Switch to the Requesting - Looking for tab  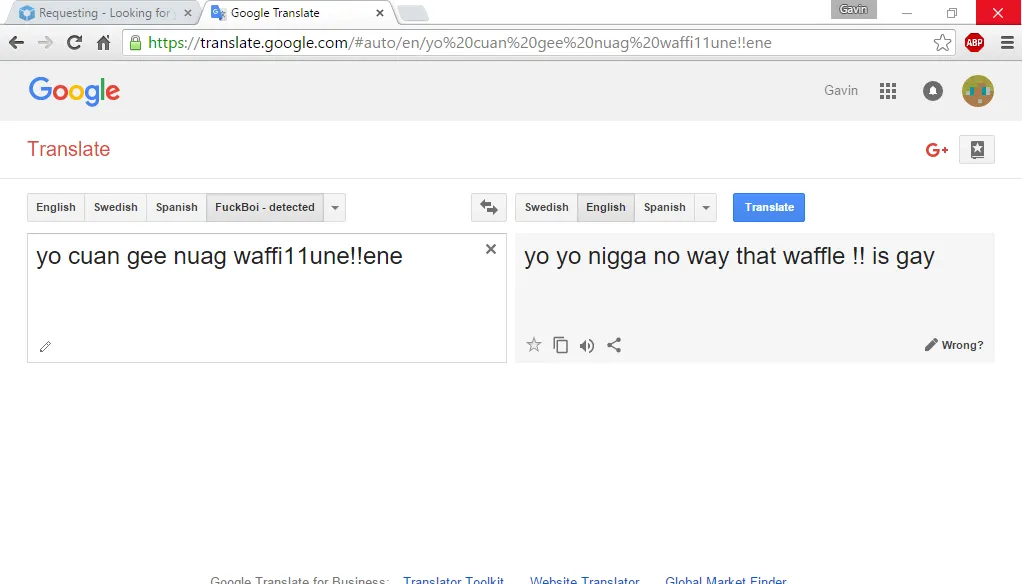[104, 13]
